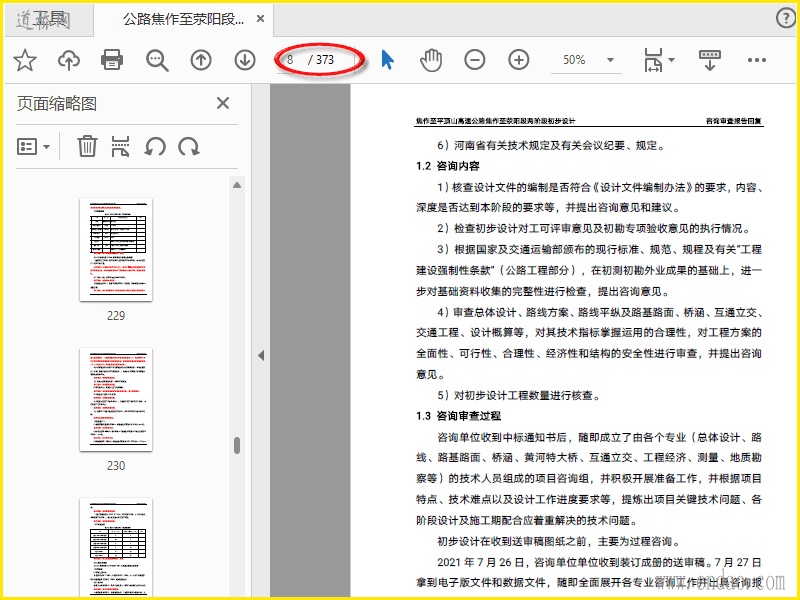Select page 229 thumbnail
Image resolution: width=800 pixels, height=600 pixels.
(x=116, y=249)
